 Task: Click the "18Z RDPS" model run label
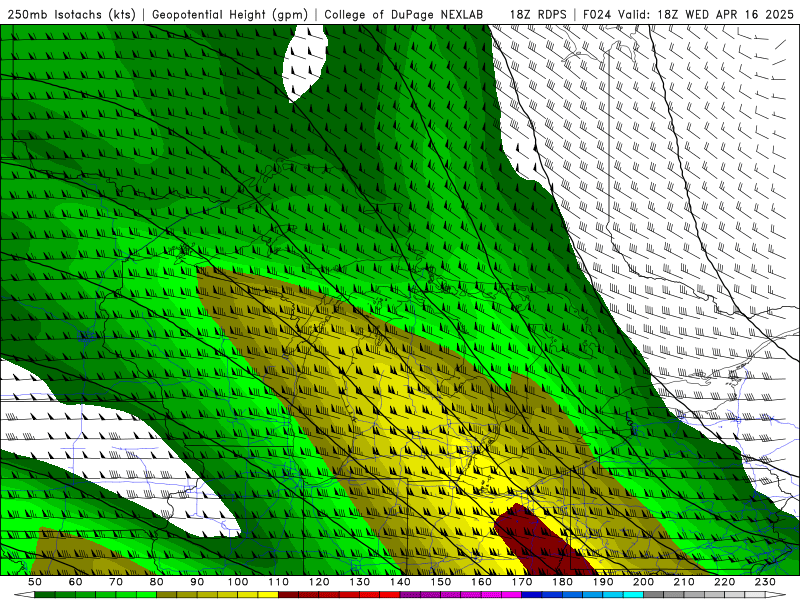pyautogui.click(x=538, y=15)
